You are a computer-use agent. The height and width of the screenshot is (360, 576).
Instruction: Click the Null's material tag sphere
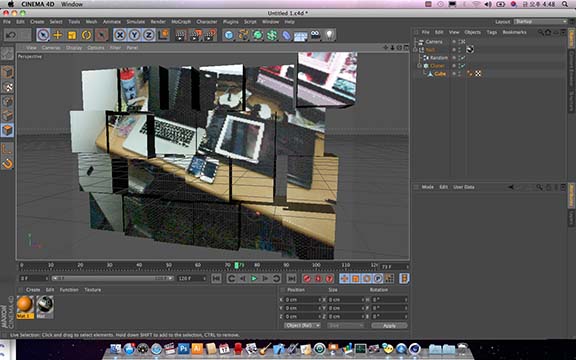pos(470,50)
